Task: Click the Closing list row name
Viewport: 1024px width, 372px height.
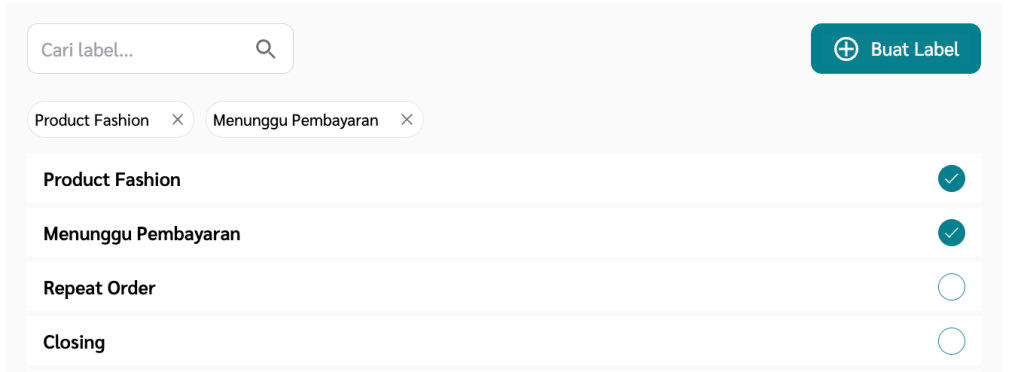Action: (x=74, y=342)
